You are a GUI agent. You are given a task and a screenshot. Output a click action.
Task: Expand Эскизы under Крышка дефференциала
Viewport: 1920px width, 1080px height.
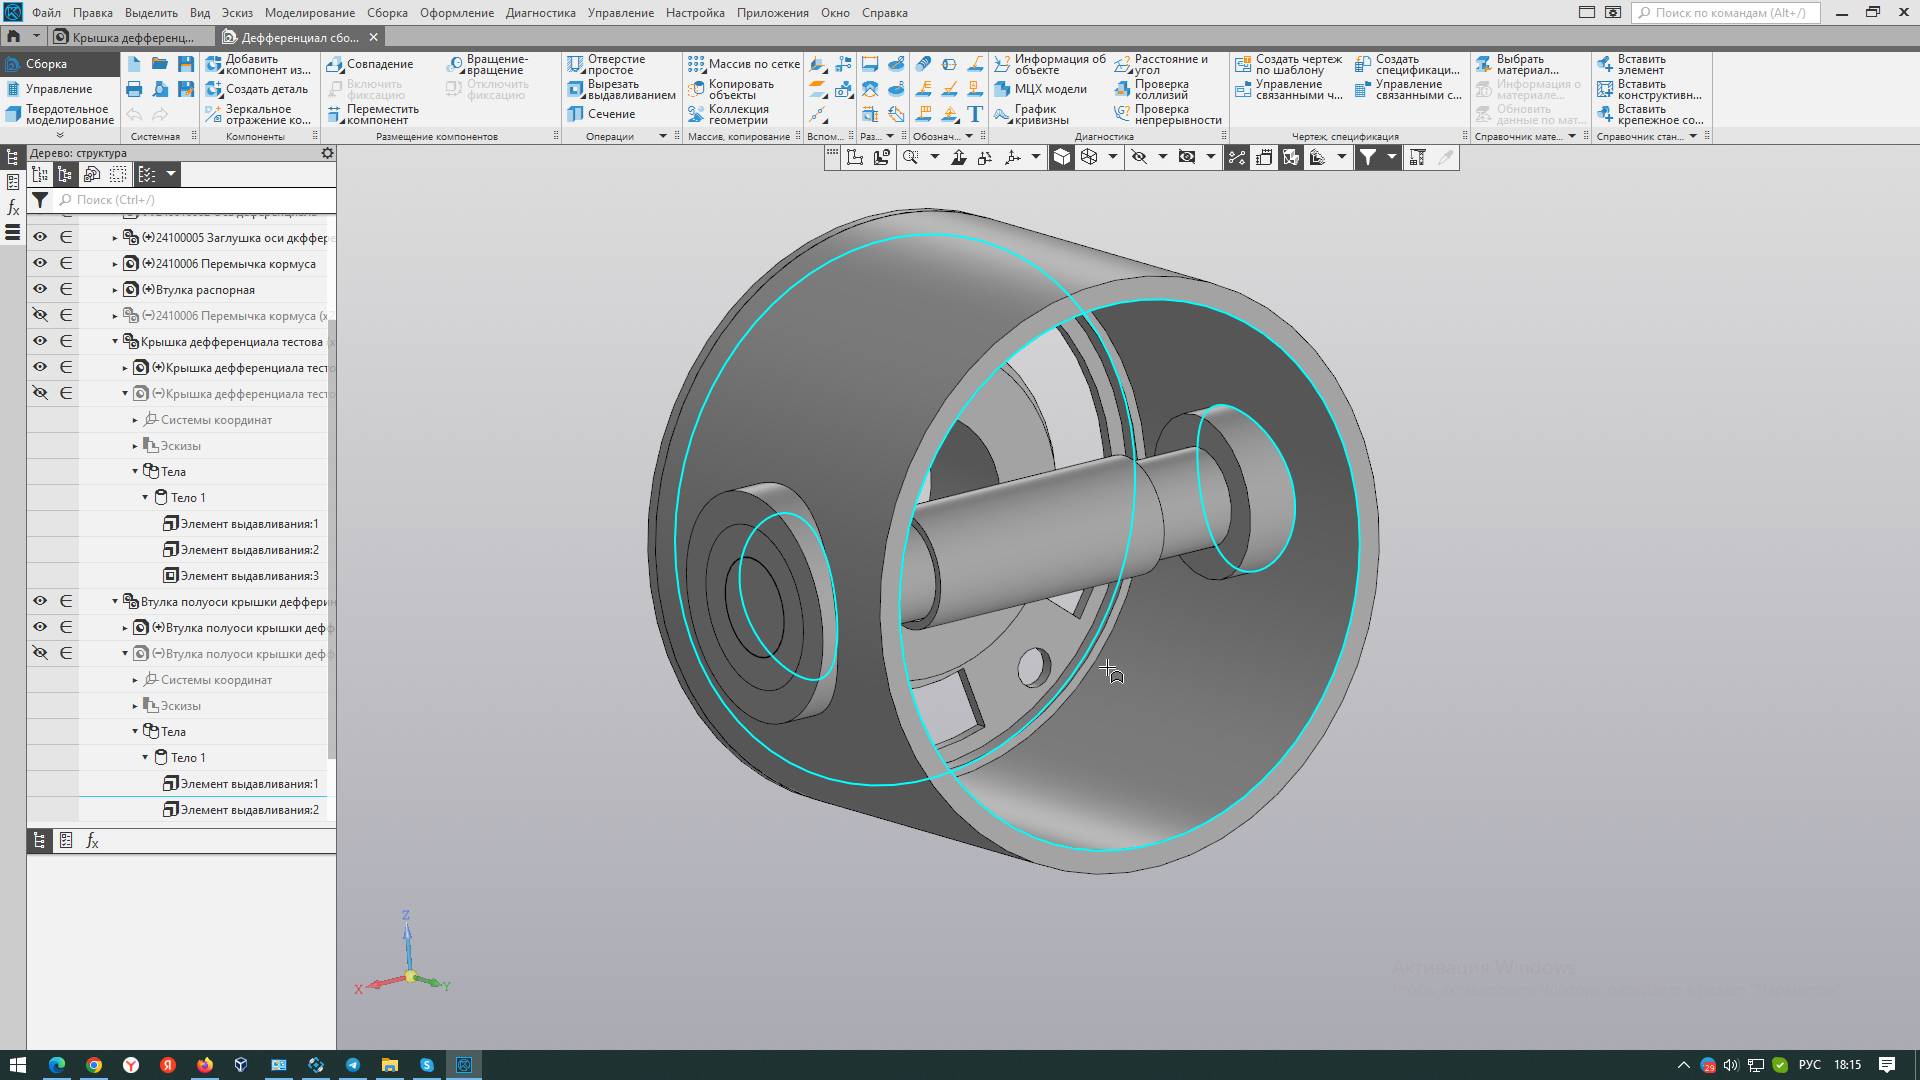(x=135, y=446)
